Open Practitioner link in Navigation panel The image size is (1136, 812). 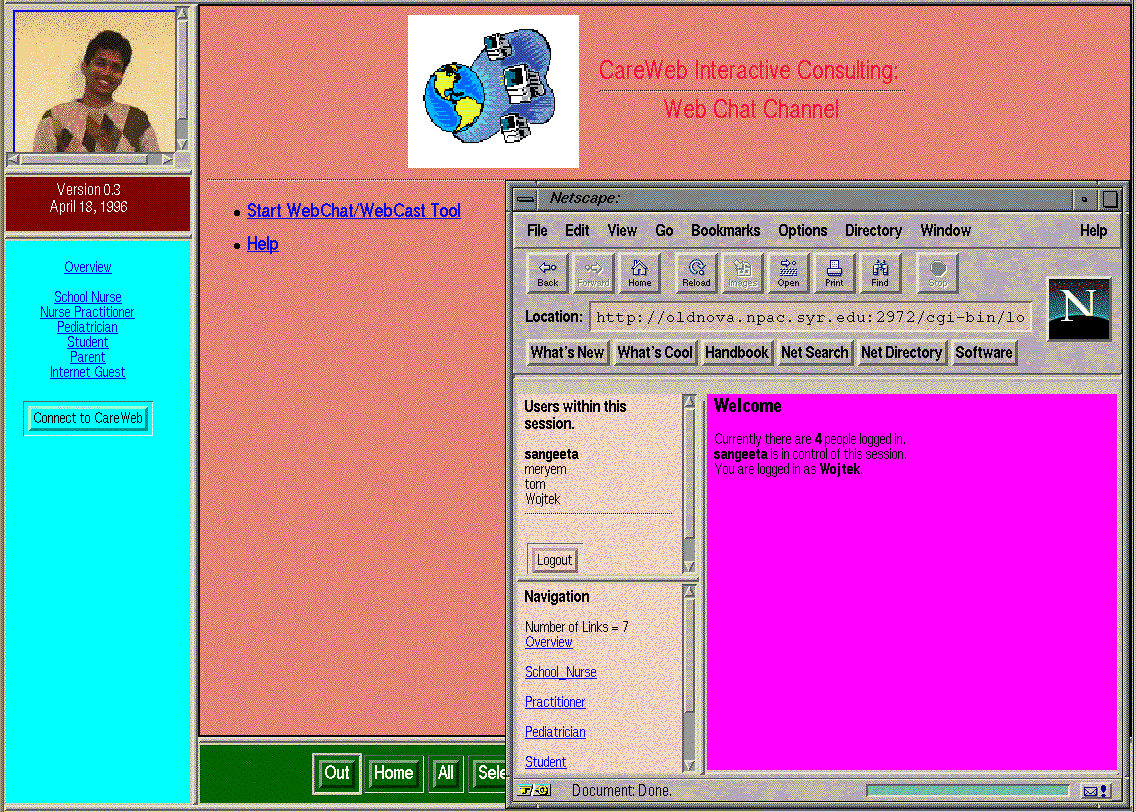click(555, 702)
